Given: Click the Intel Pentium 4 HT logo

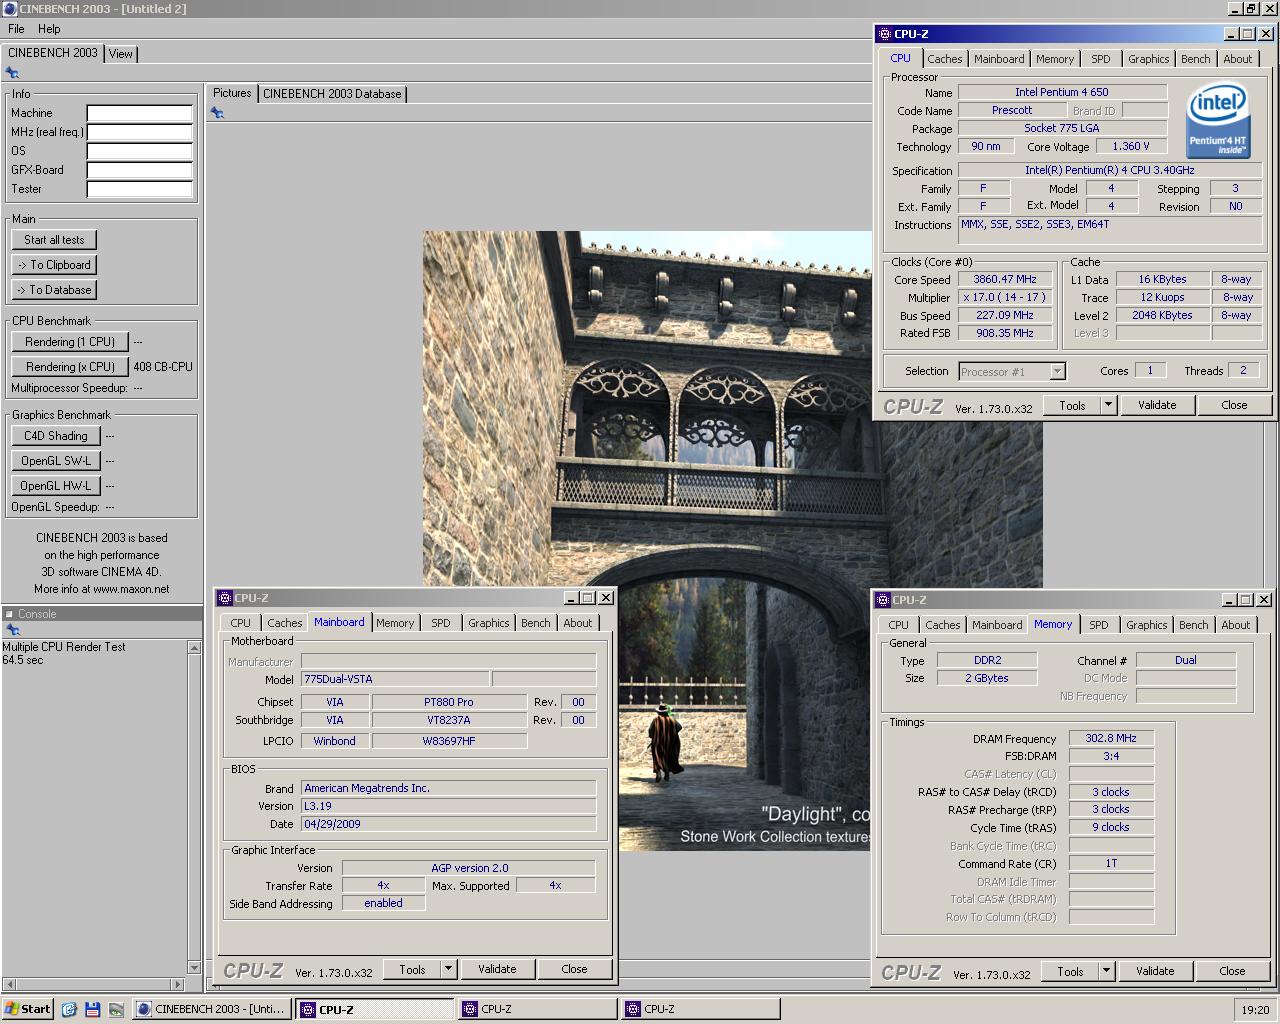Looking at the screenshot, I should coord(1217,121).
